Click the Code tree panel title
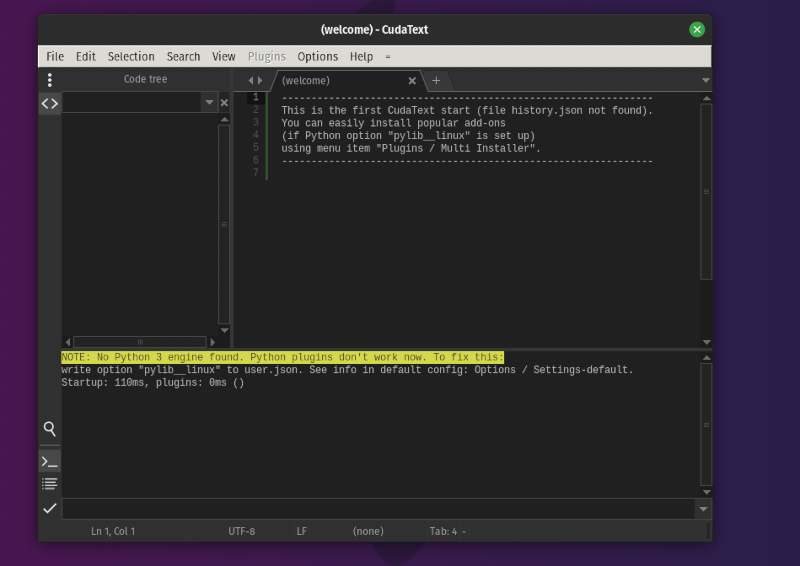800x566 pixels. 145,79
